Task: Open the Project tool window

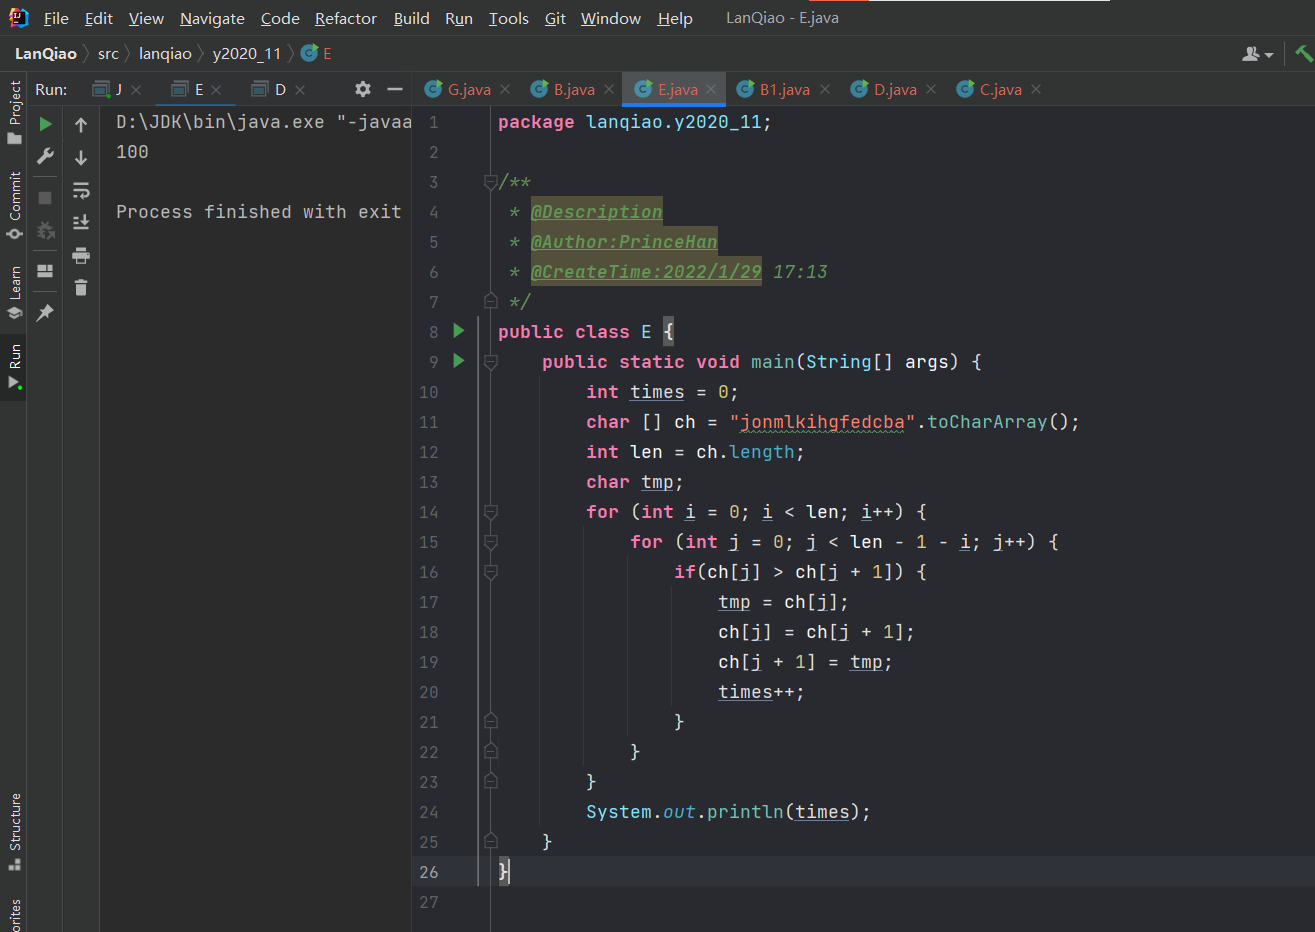Action: 14,112
